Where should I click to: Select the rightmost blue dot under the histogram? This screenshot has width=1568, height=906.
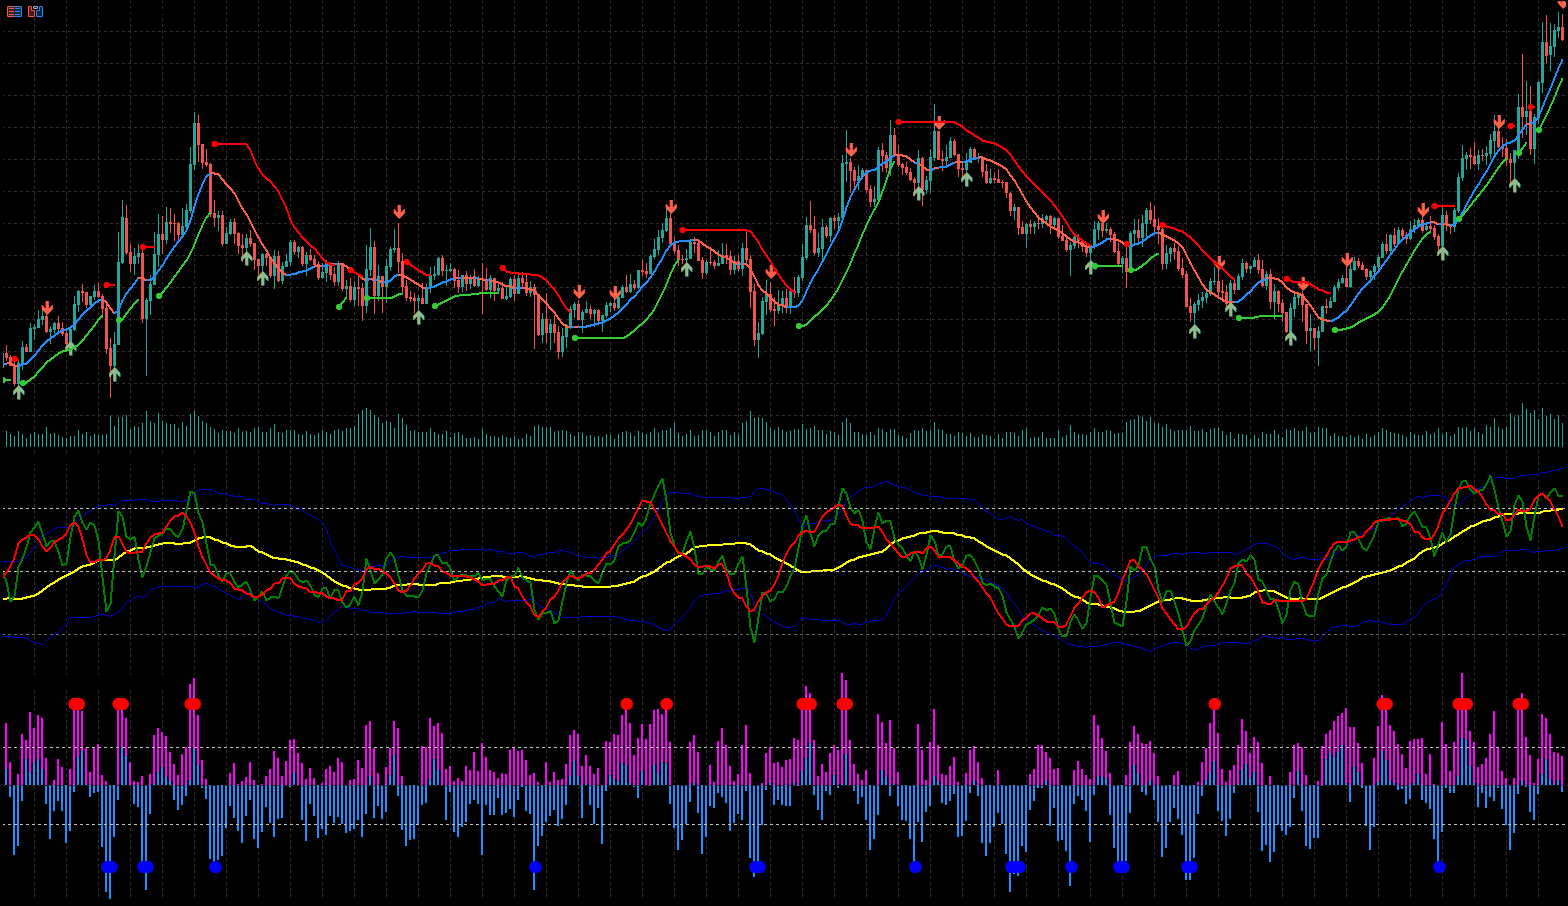point(1439,867)
